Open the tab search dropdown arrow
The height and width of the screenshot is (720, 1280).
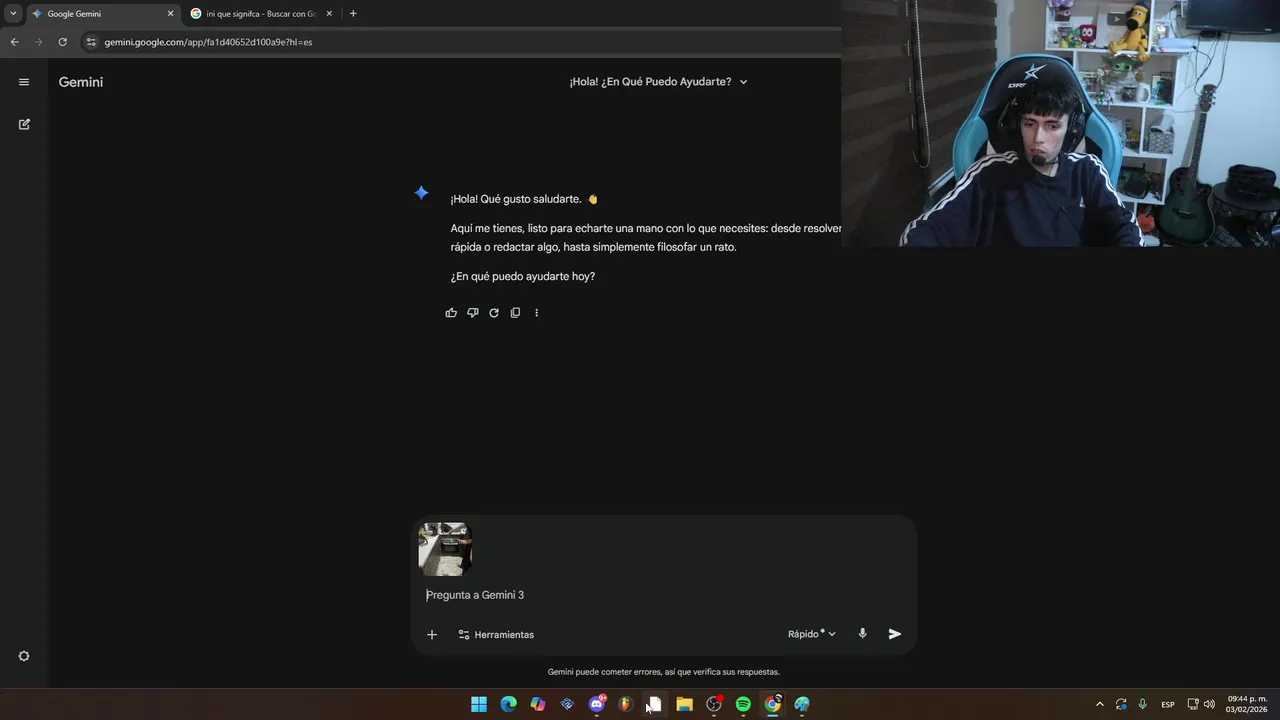click(x=13, y=14)
